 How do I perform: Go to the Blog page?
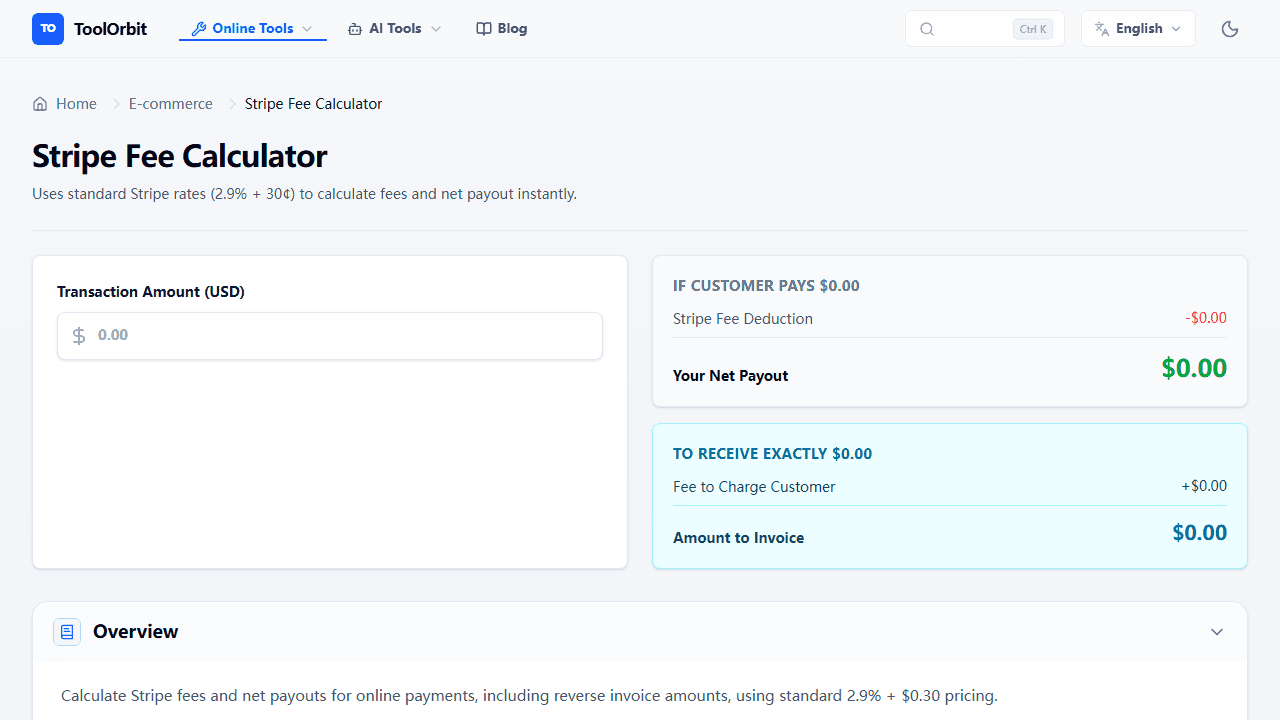502,29
